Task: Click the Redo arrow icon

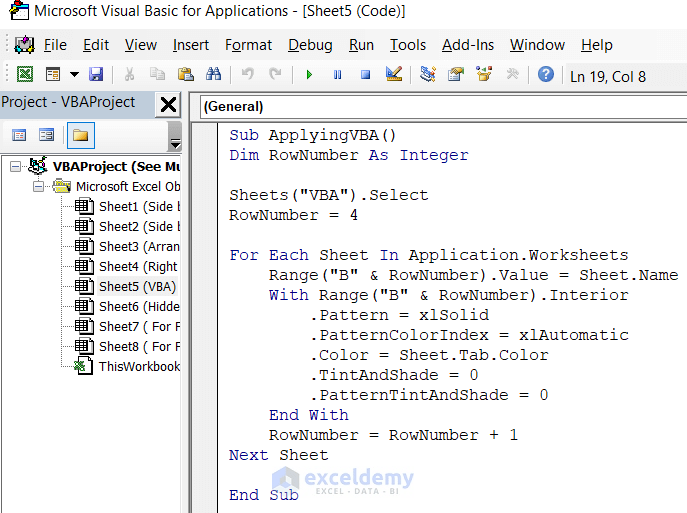Action: (x=275, y=74)
